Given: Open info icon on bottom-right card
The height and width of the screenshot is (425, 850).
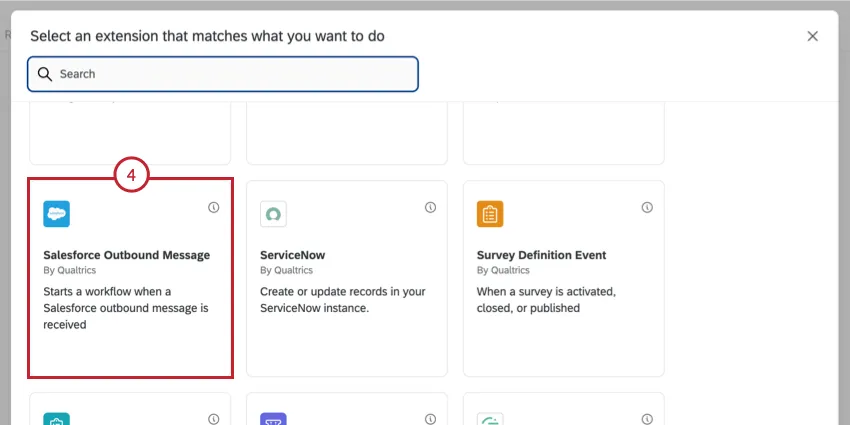Looking at the screenshot, I should pyautogui.click(x=647, y=419).
